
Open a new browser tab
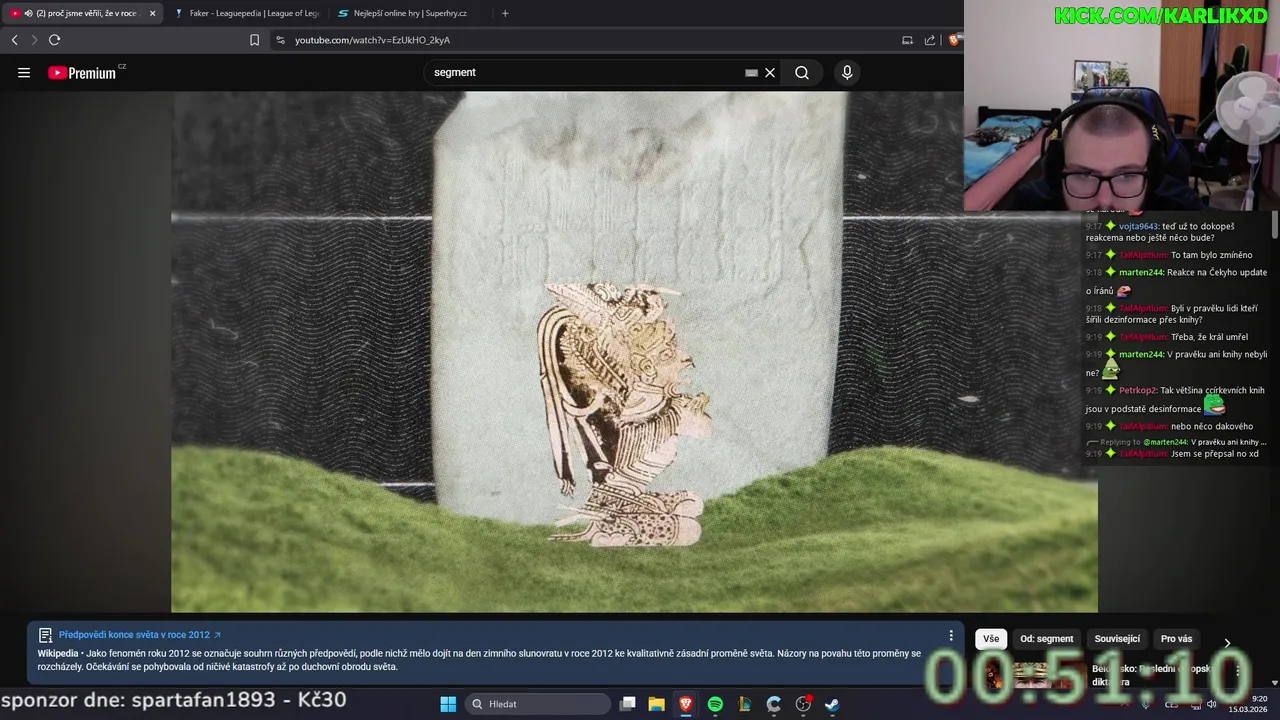[x=505, y=13]
